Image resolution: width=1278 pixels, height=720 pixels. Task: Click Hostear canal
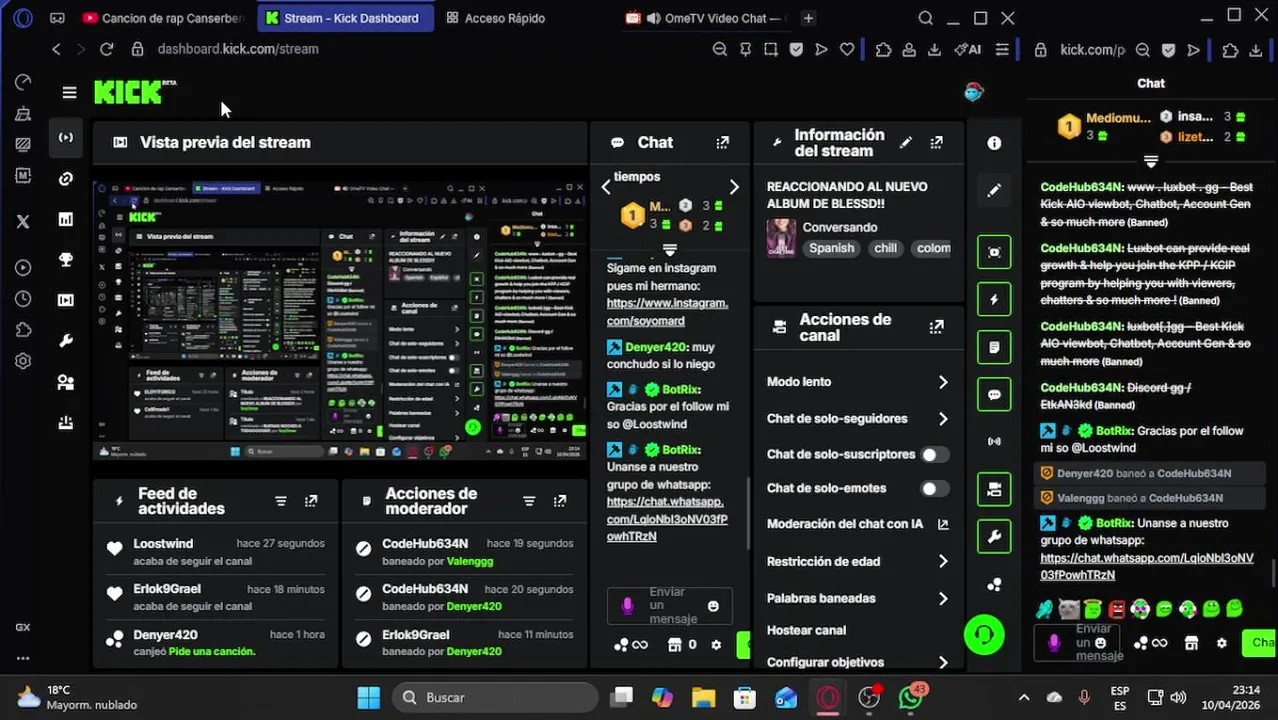[806, 630]
